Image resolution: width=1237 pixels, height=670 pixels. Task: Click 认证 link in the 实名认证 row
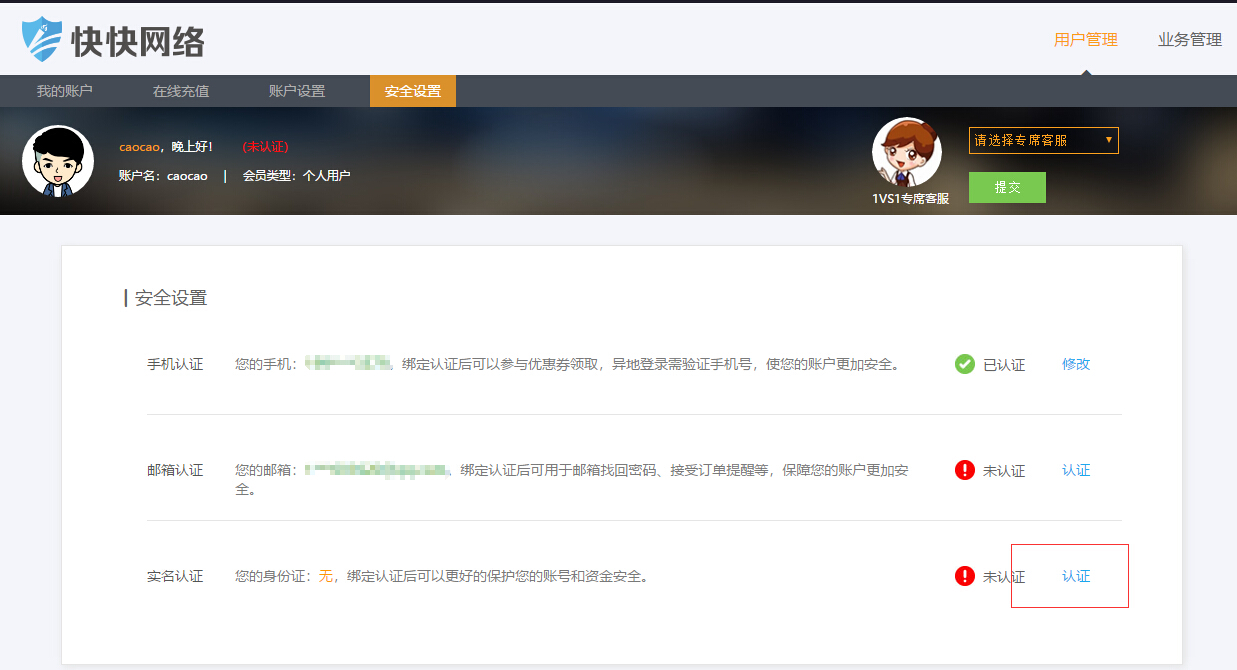[1076, 576]
